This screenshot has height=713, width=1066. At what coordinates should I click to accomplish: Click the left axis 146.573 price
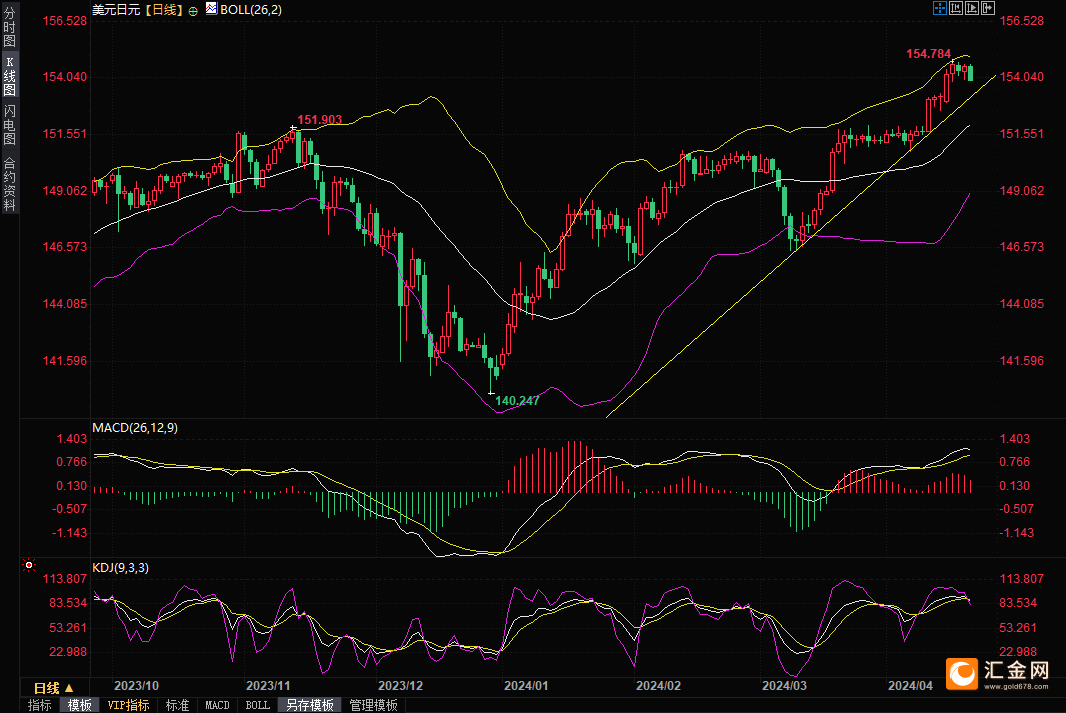tap(65, 246)
